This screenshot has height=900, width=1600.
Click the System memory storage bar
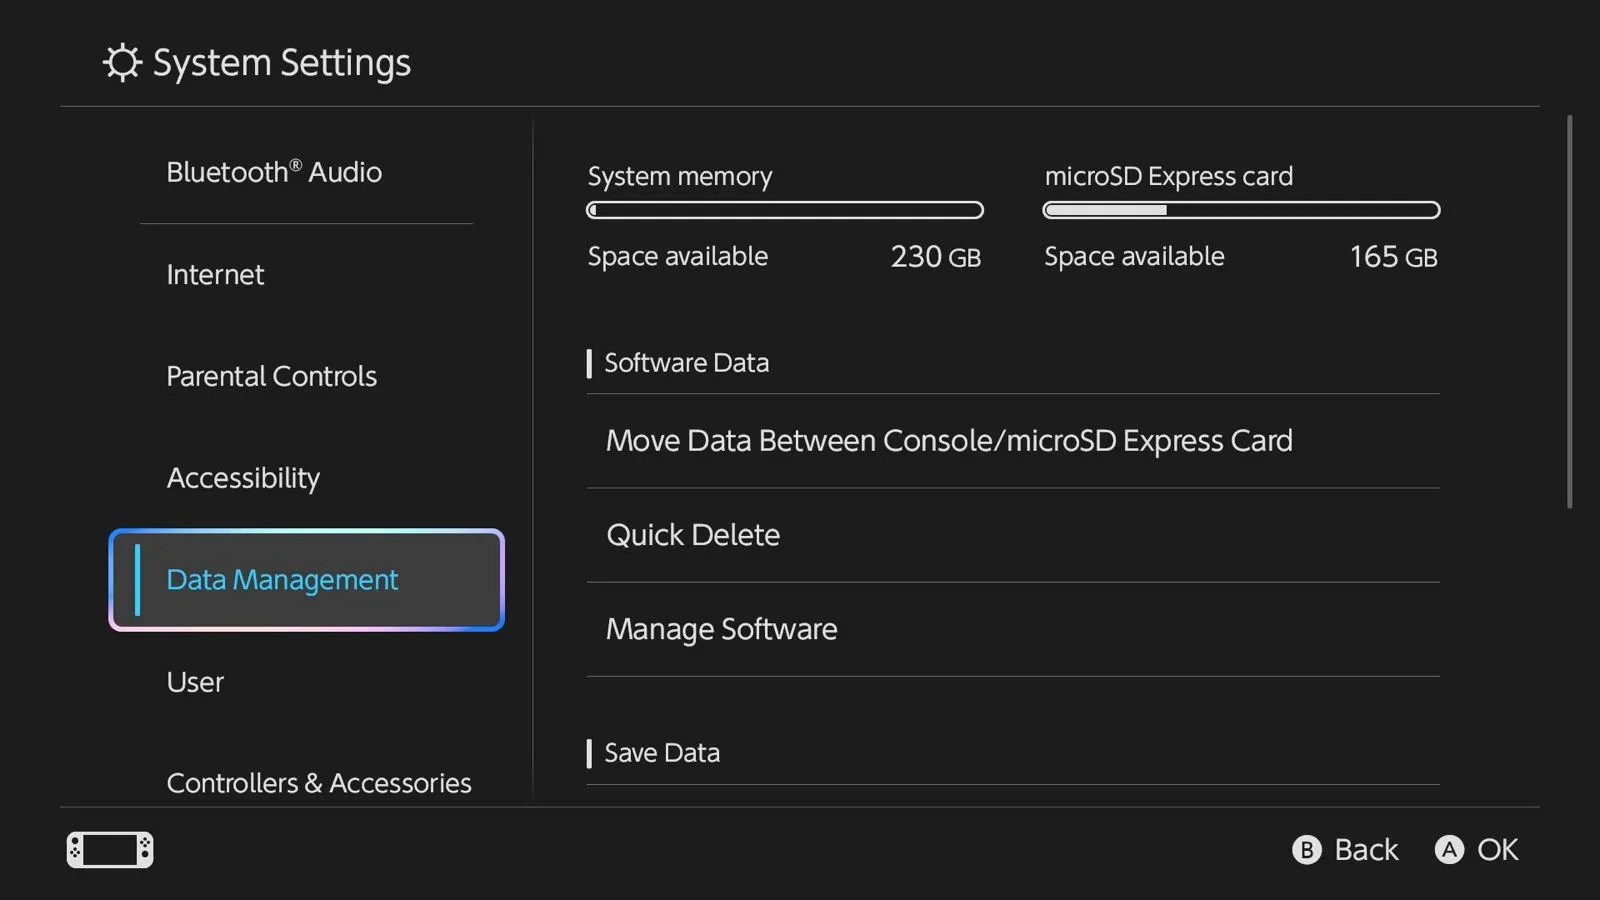[x=784, y=210]
